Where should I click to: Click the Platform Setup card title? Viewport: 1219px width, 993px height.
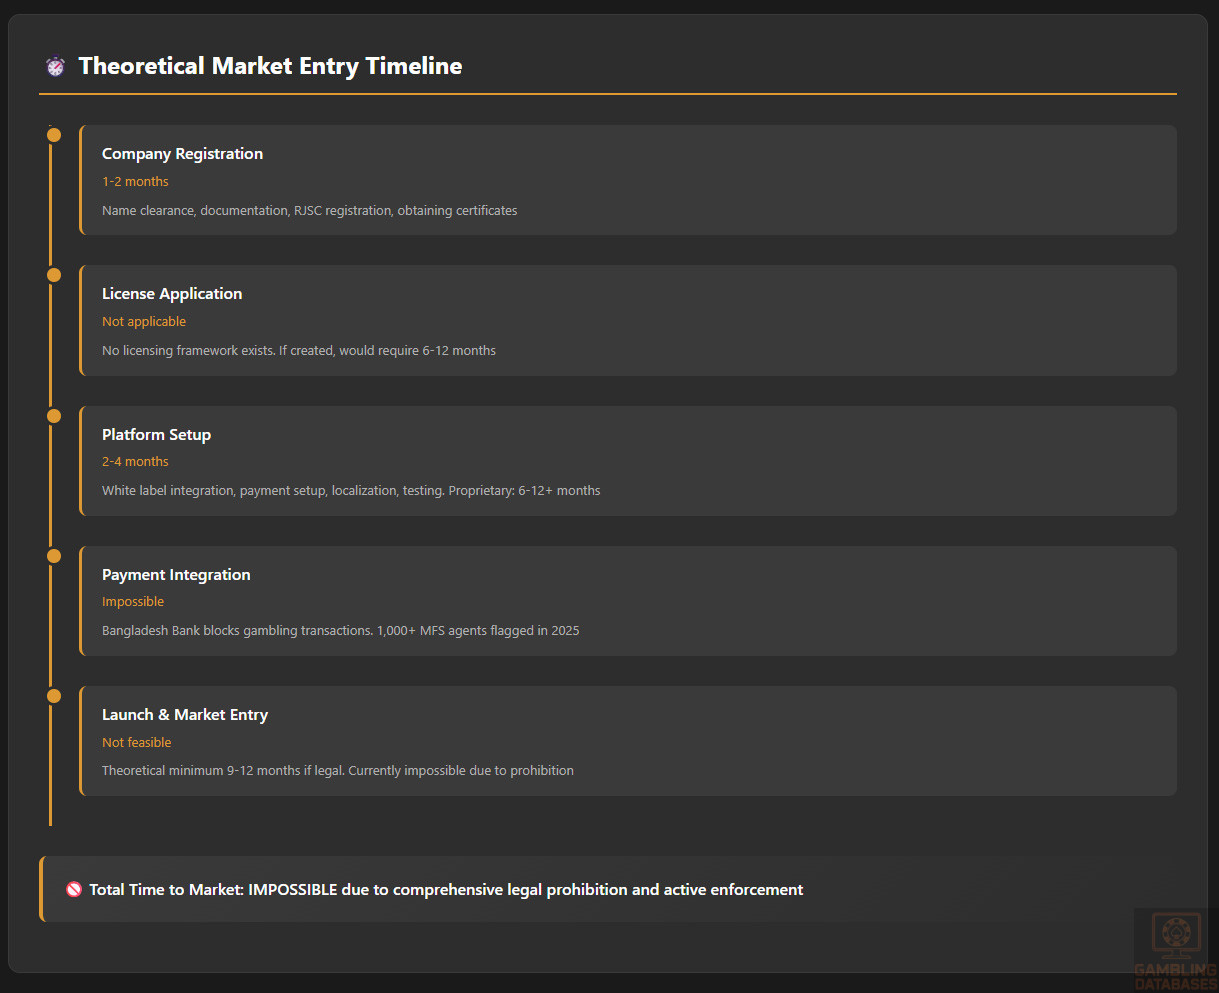156,435
